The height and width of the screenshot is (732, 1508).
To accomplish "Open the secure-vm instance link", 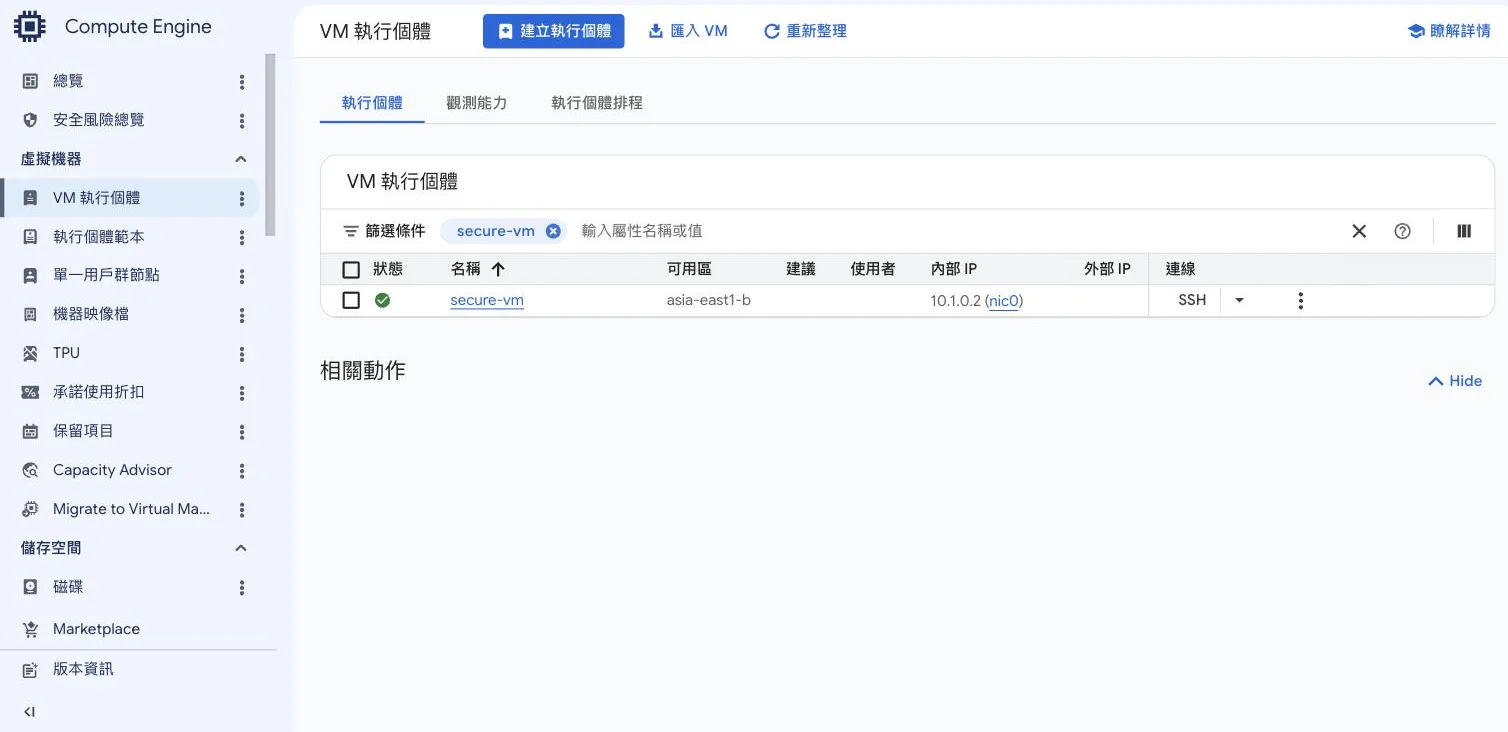I will (x=487, y=300).
